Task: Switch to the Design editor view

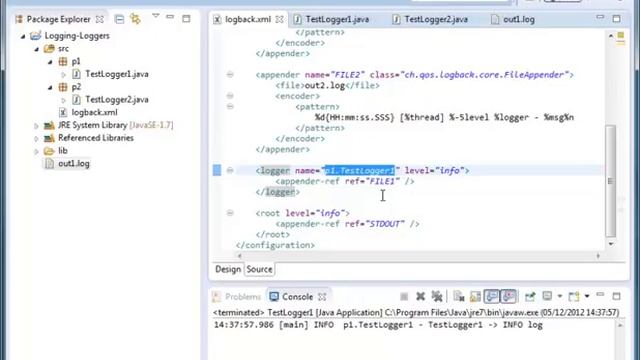Action: click(x=228, y=269)
